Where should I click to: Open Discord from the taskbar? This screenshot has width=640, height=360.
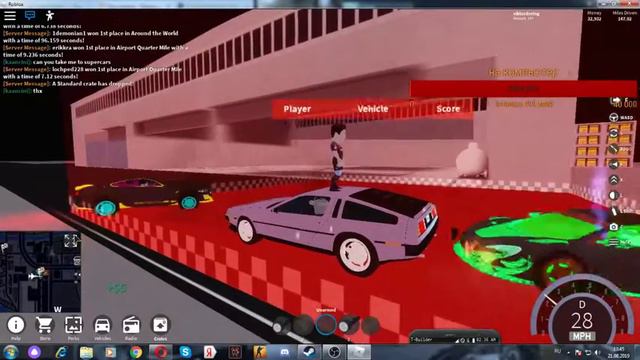pos(284,352)
